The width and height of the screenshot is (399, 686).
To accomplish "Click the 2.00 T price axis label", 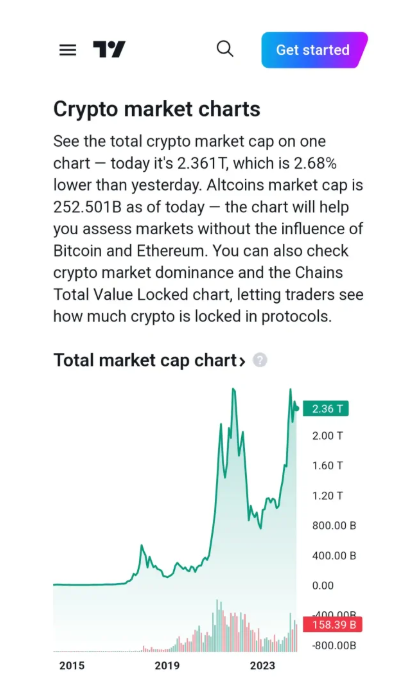I will 327,436.
